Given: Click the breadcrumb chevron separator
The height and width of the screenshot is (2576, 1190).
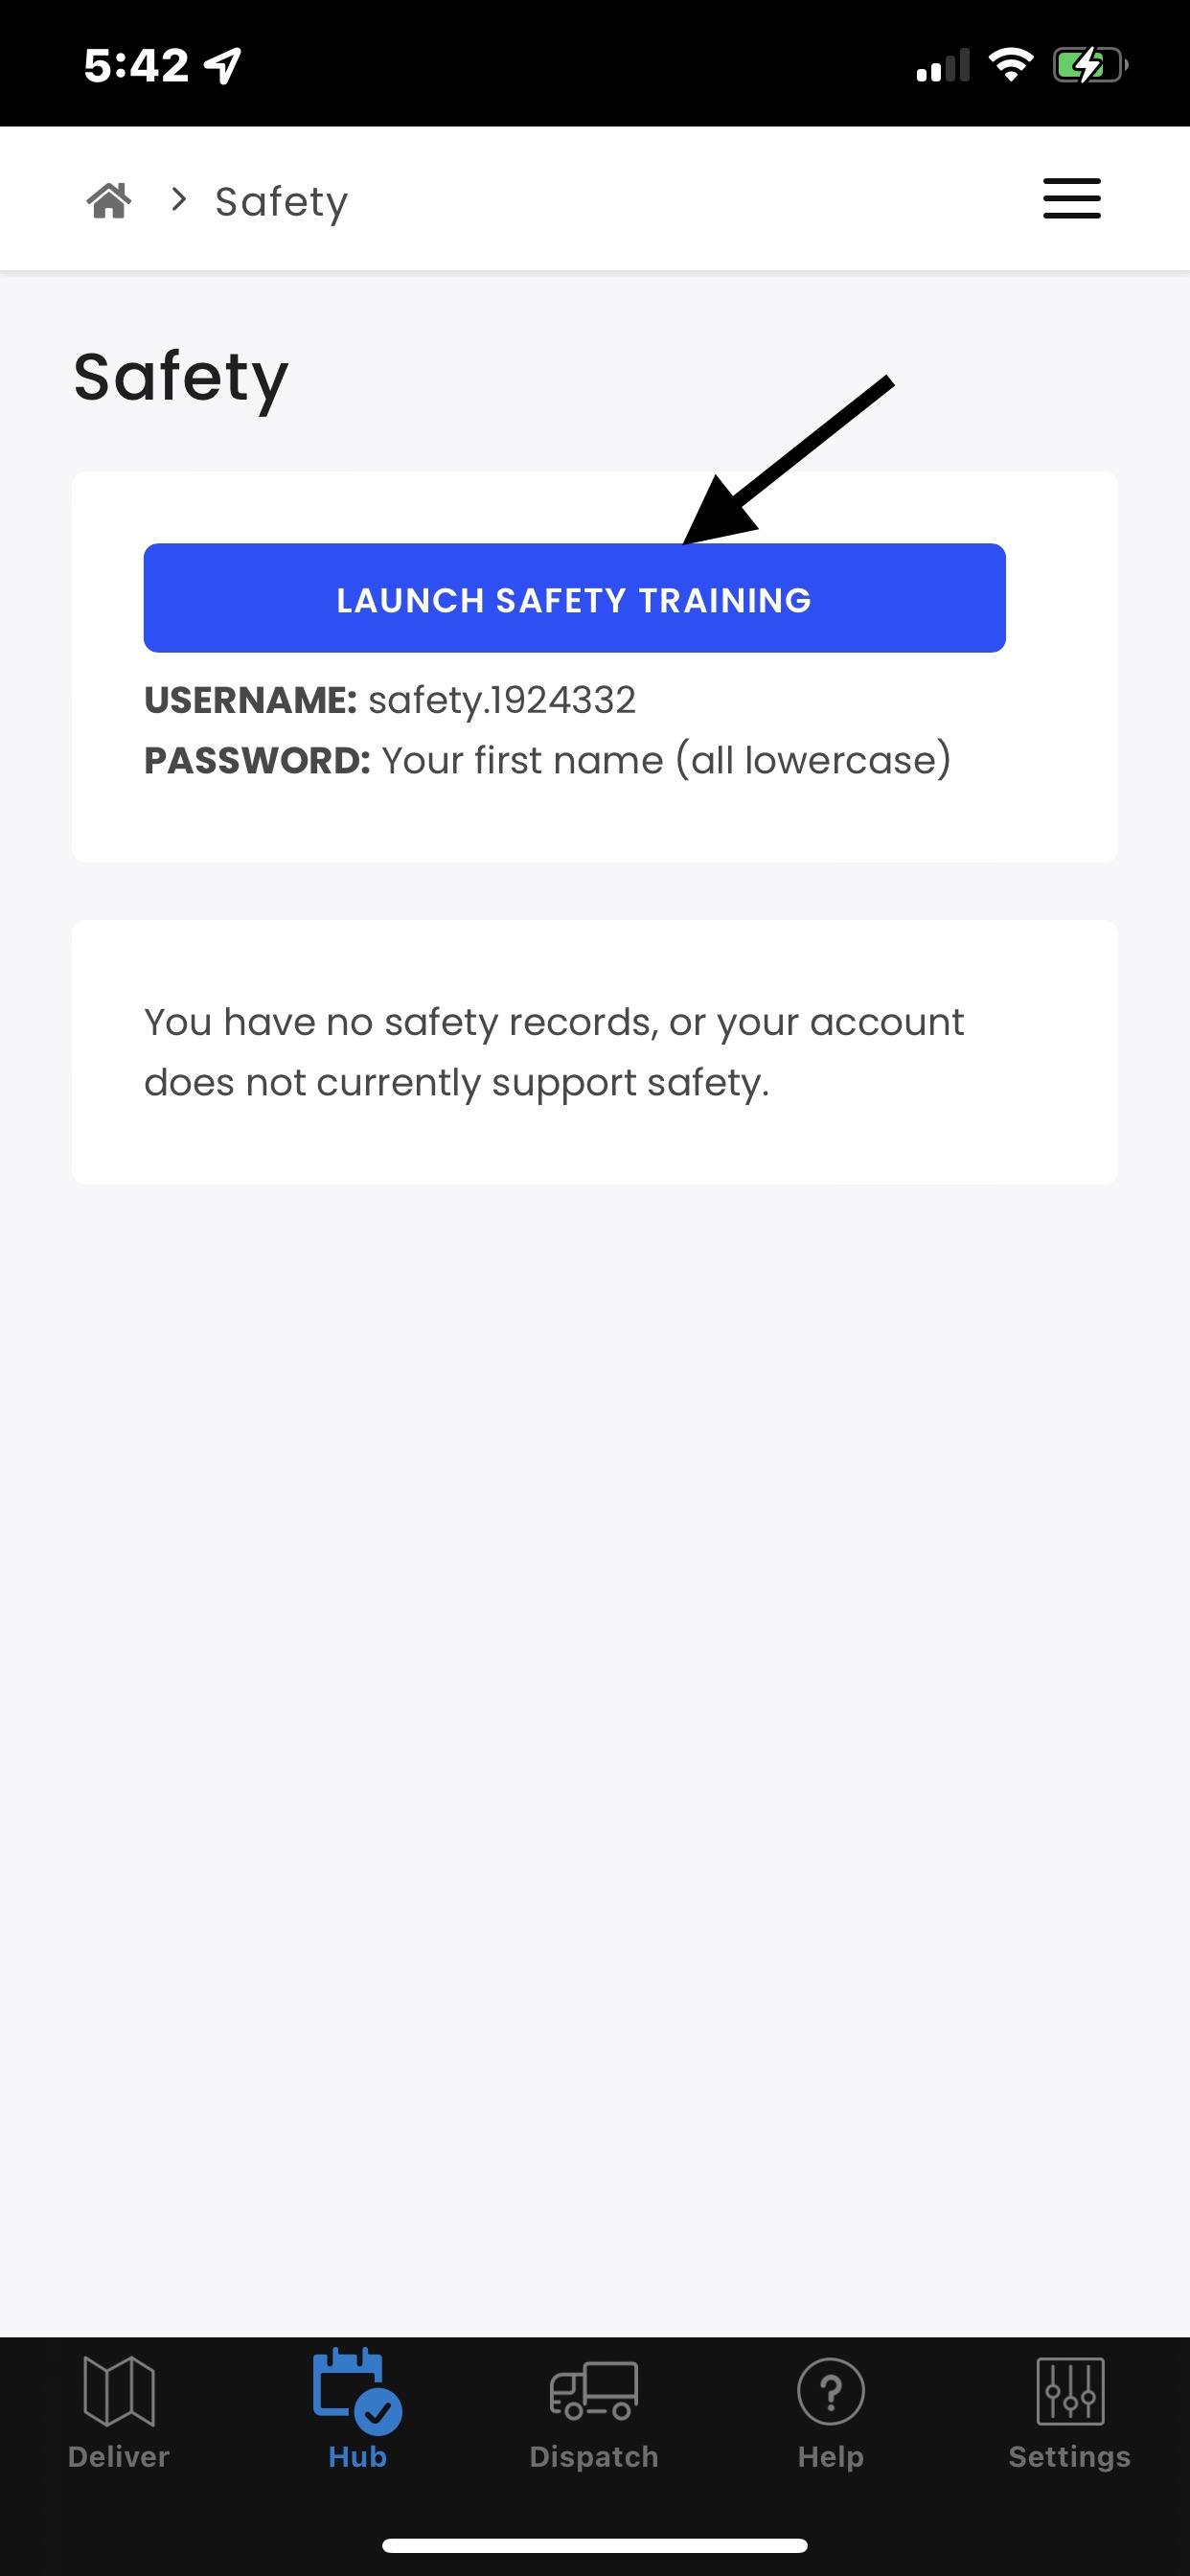Looking at the screenshot, I should (x=179, y=200).
